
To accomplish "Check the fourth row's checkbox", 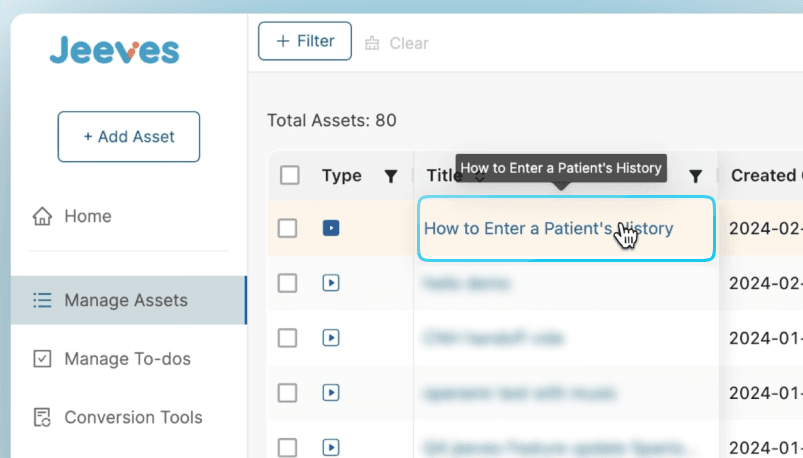I will pos(287,393).
